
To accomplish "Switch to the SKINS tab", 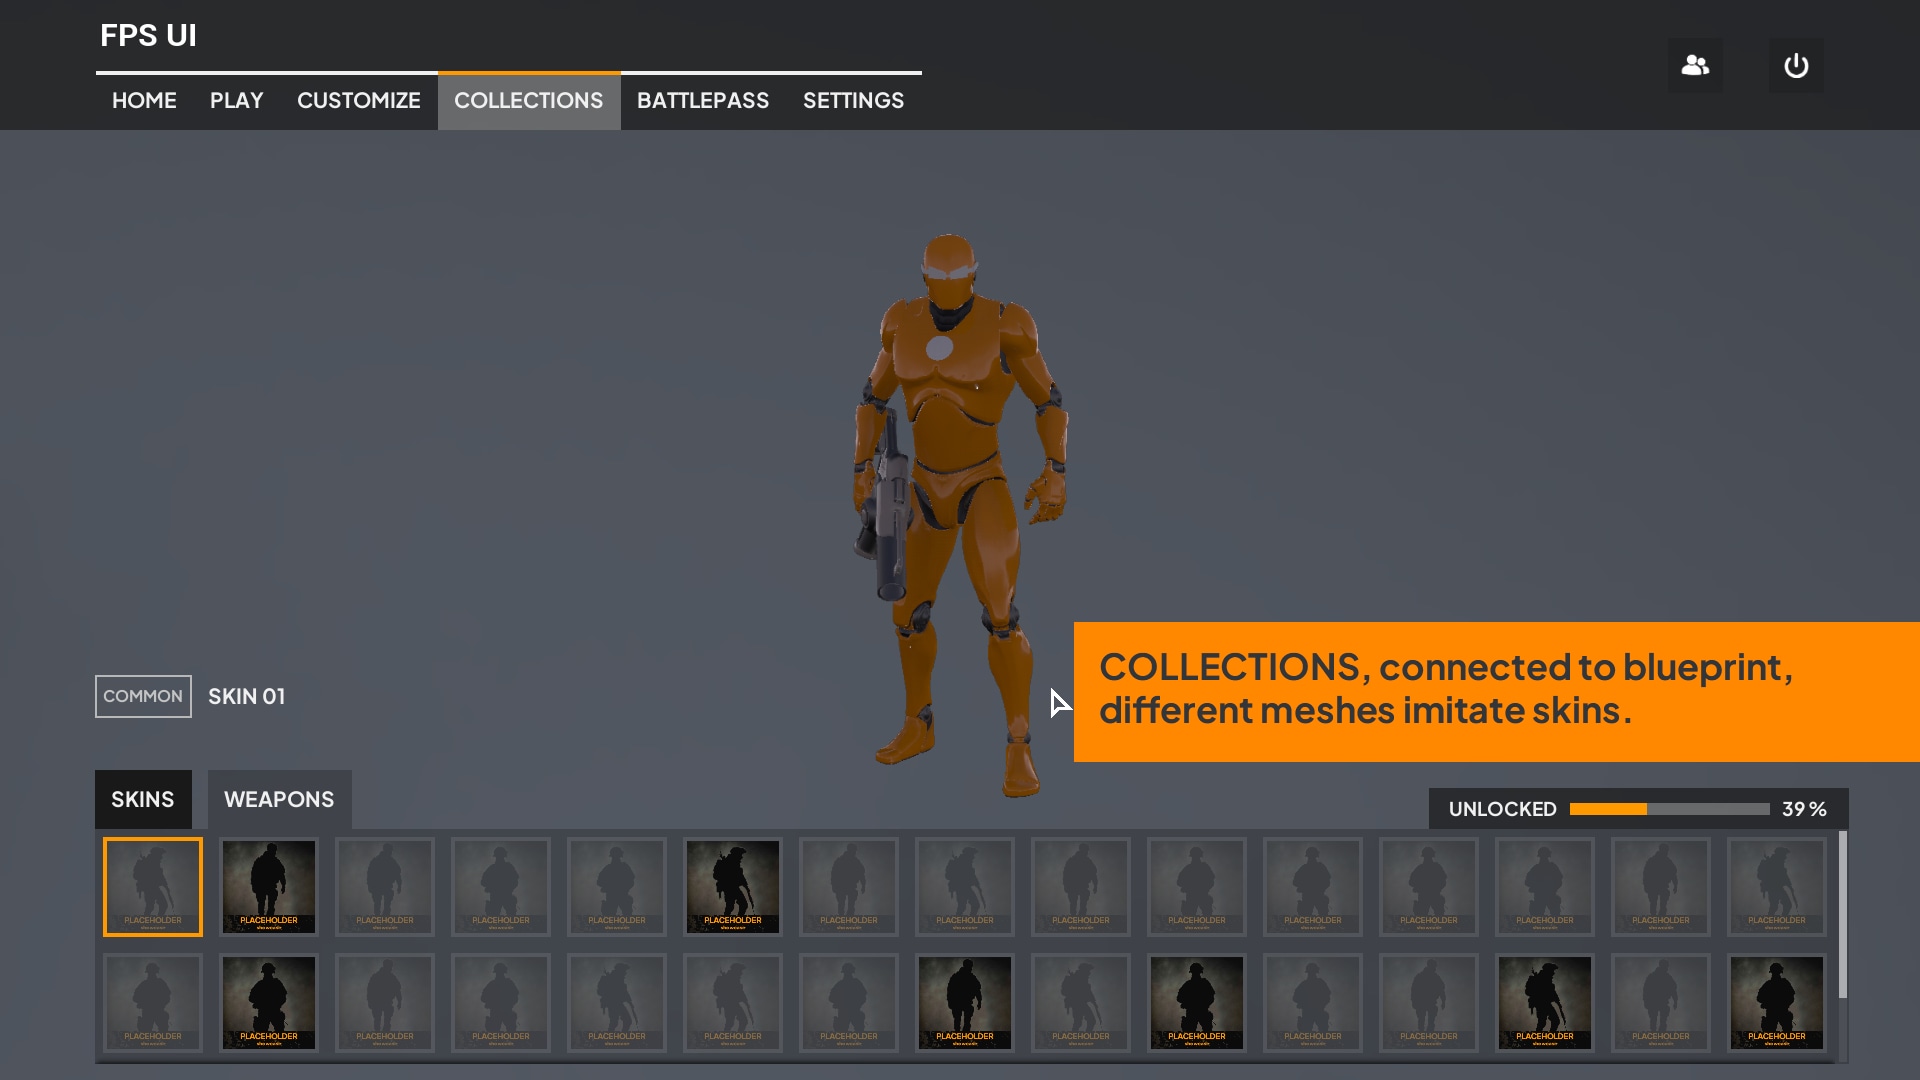I will coord(142,799).
